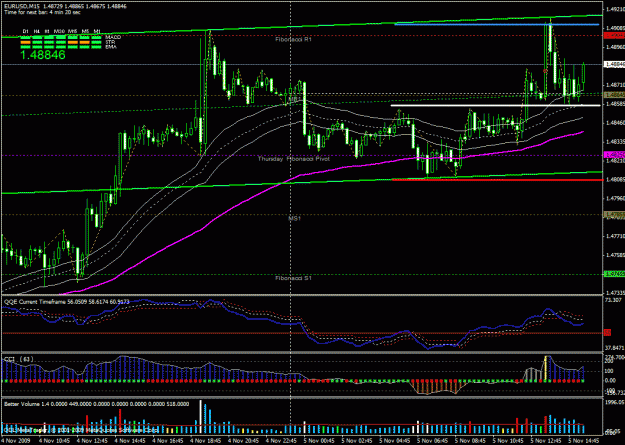This screenshot has height=445, width=625.
Task: Click the 1.47960 price scale label
Action: (615, 198)
